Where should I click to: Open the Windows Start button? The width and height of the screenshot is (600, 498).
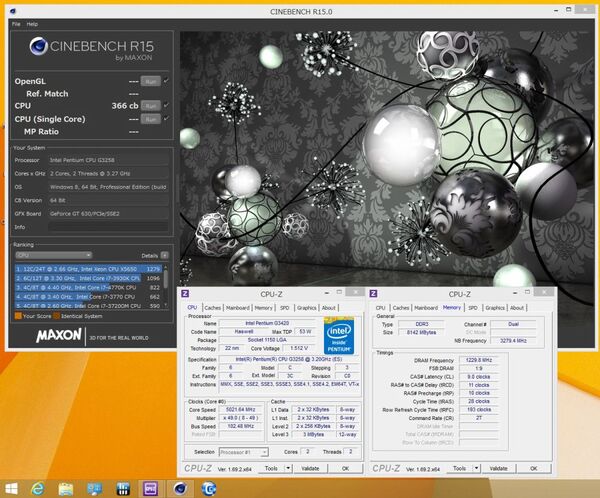click(x=11, y=489)
